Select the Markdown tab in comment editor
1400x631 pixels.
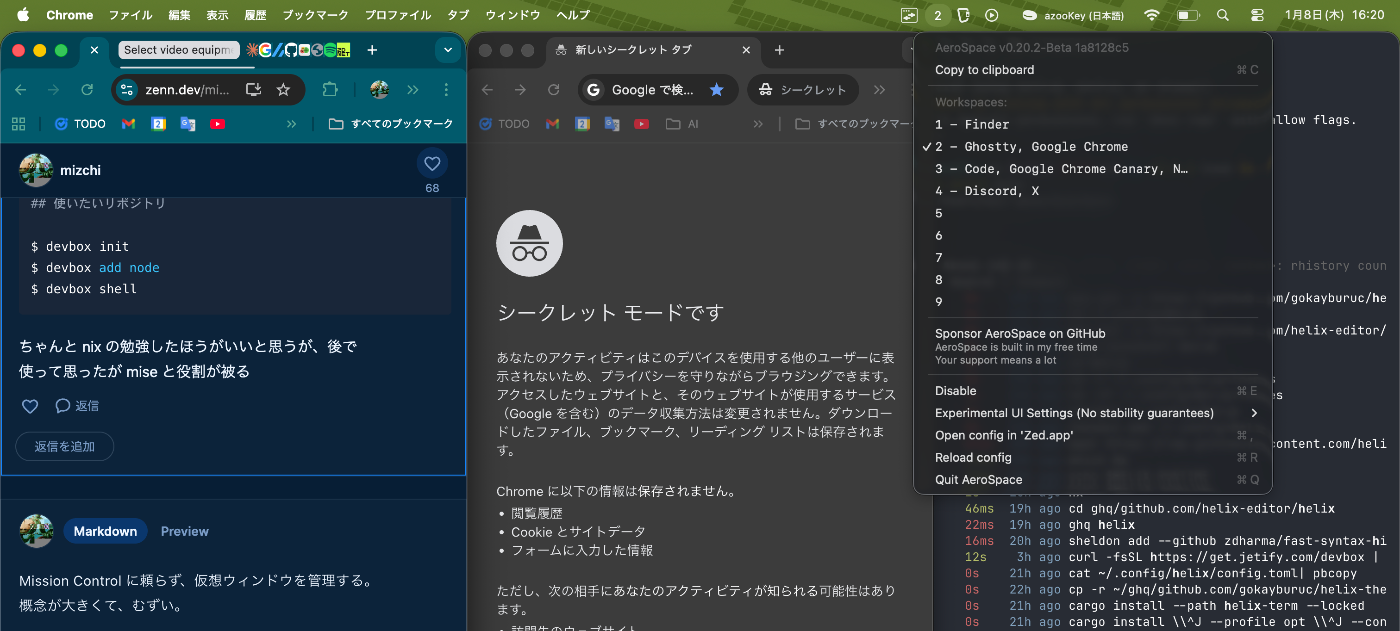[105, 531]
